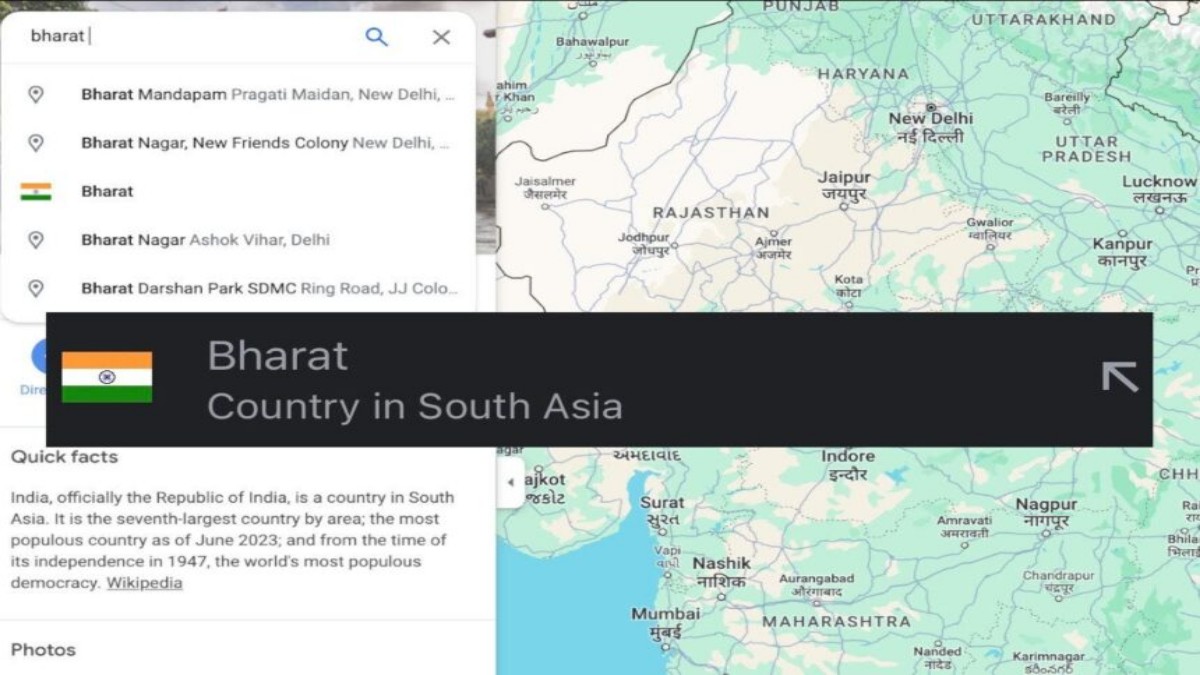Click the location pin beside Bharat Mandapam
Viewport: 1200px width, 675px height.
[34, 94]
